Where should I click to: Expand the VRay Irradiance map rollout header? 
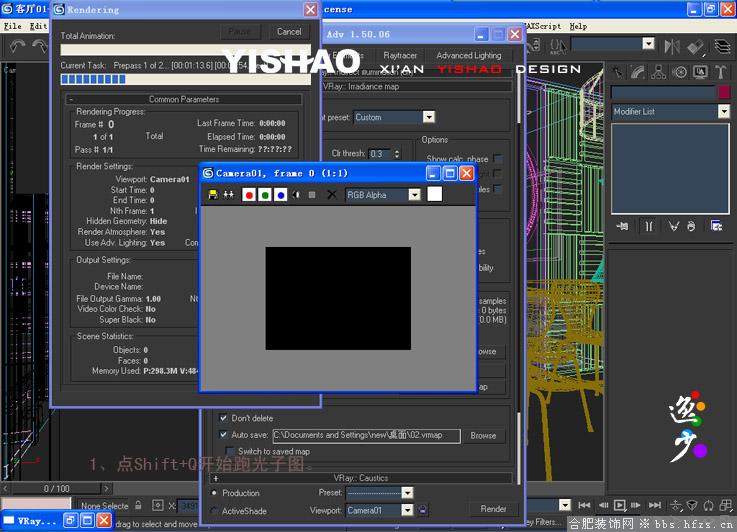tap(417, 86)
